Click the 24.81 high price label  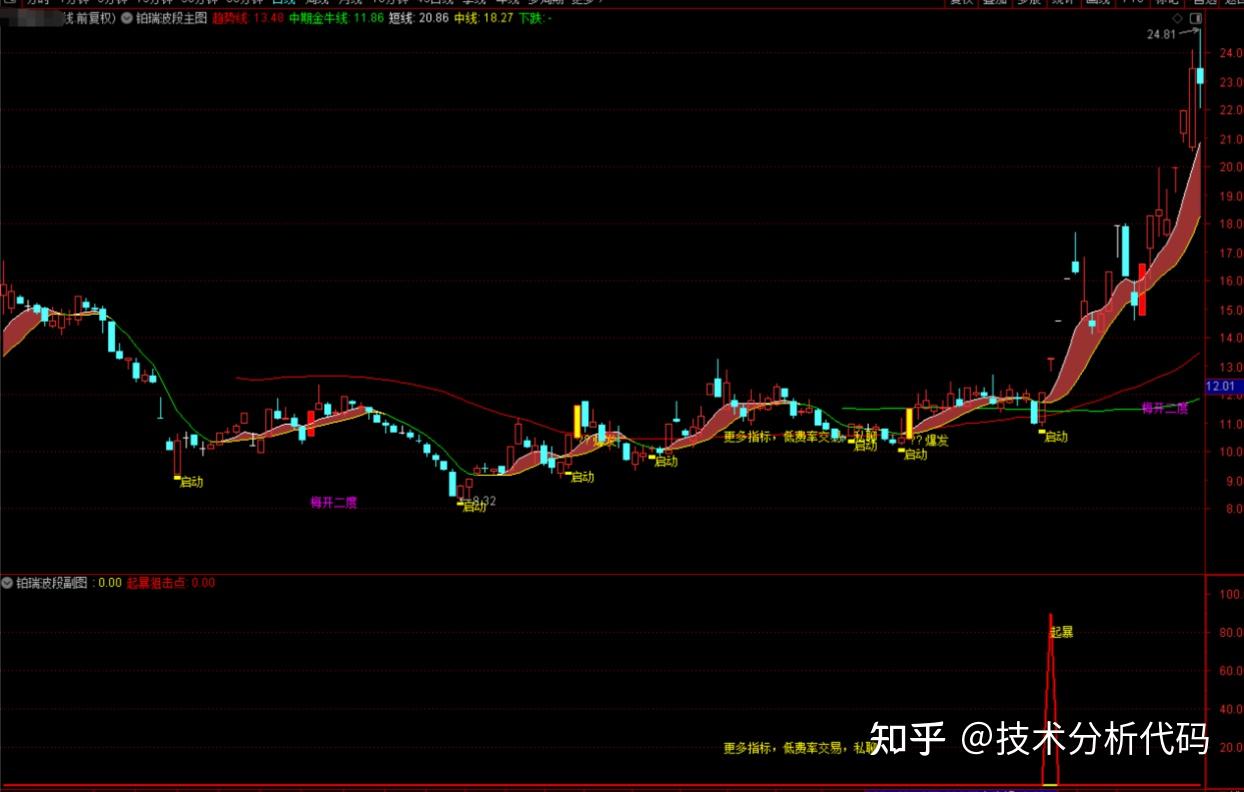[x=1161, y=34]
